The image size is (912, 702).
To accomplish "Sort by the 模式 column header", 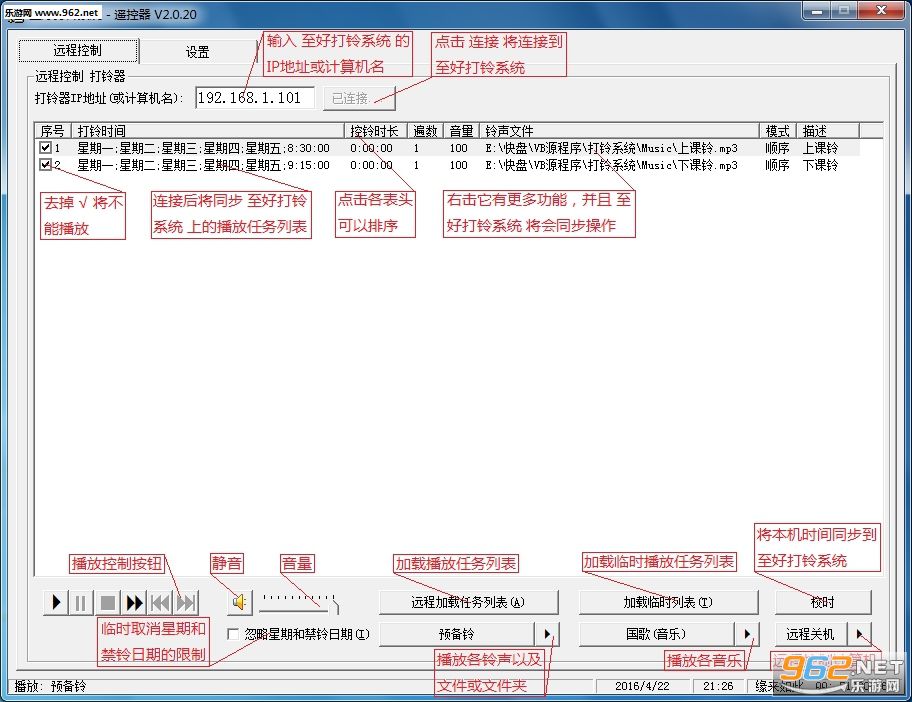I will pyautogui.click(x=778, y=131).
